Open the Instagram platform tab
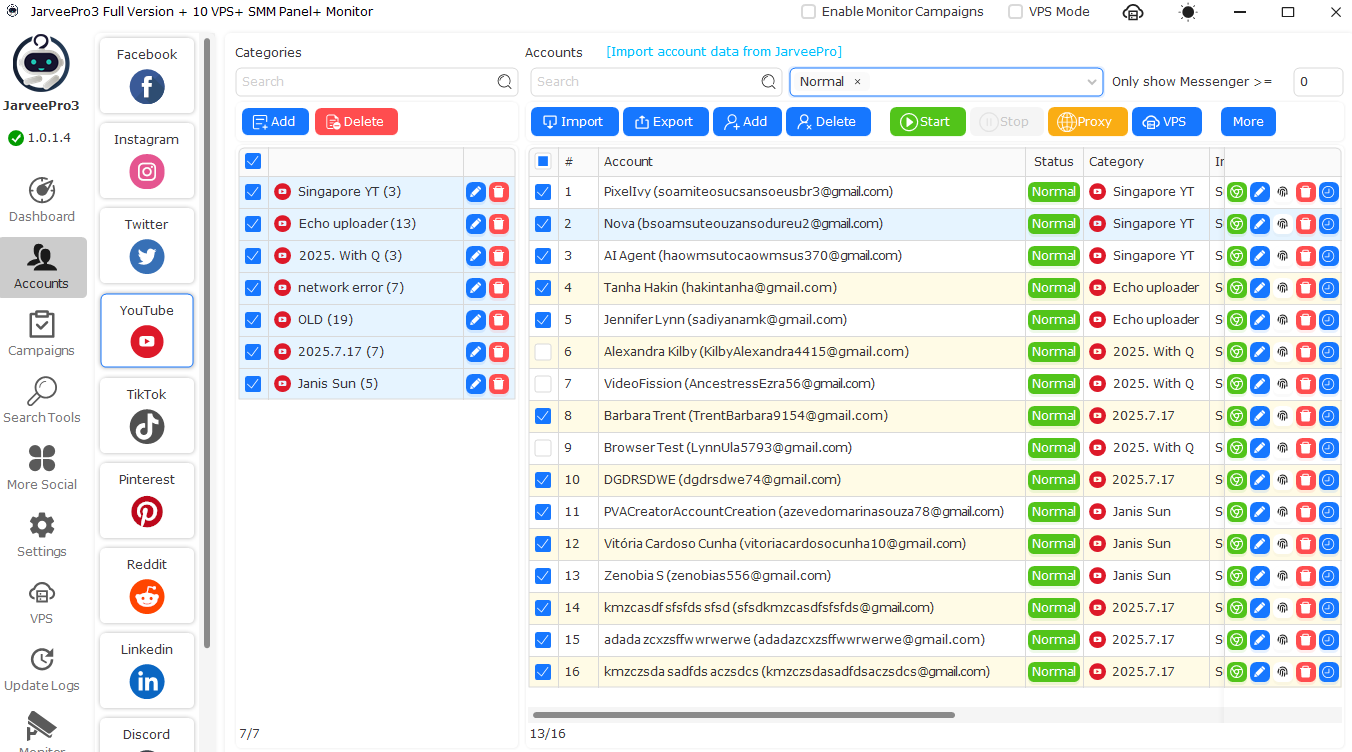 [147, 160]
